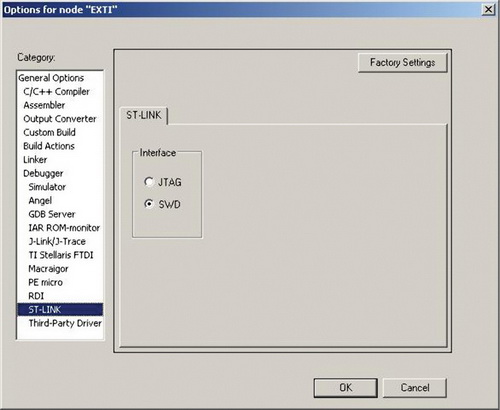Select GDB Server in the category list
This screenshot has height=410, width=500.
[x=52, y=214]
